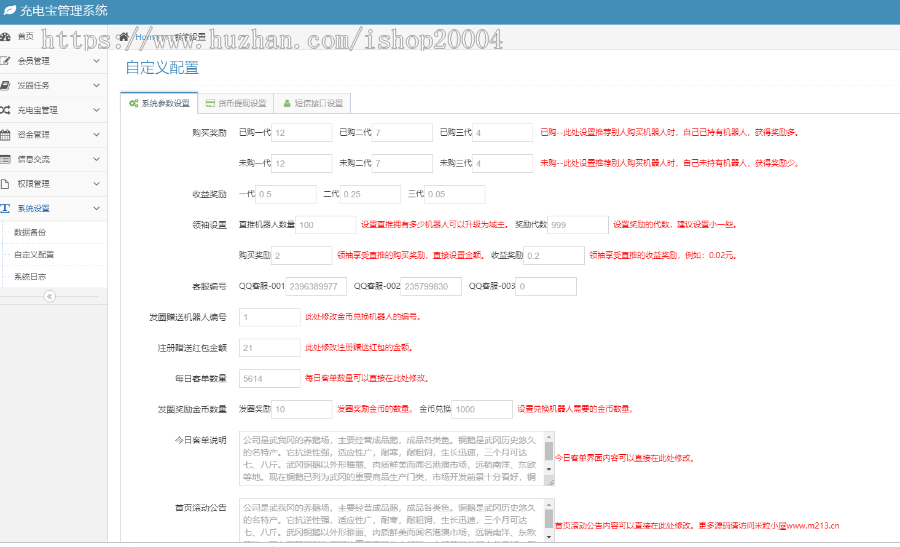Click inside 首页滚动公告 text area
Screen dimensions: 900x547
point(391,520)
